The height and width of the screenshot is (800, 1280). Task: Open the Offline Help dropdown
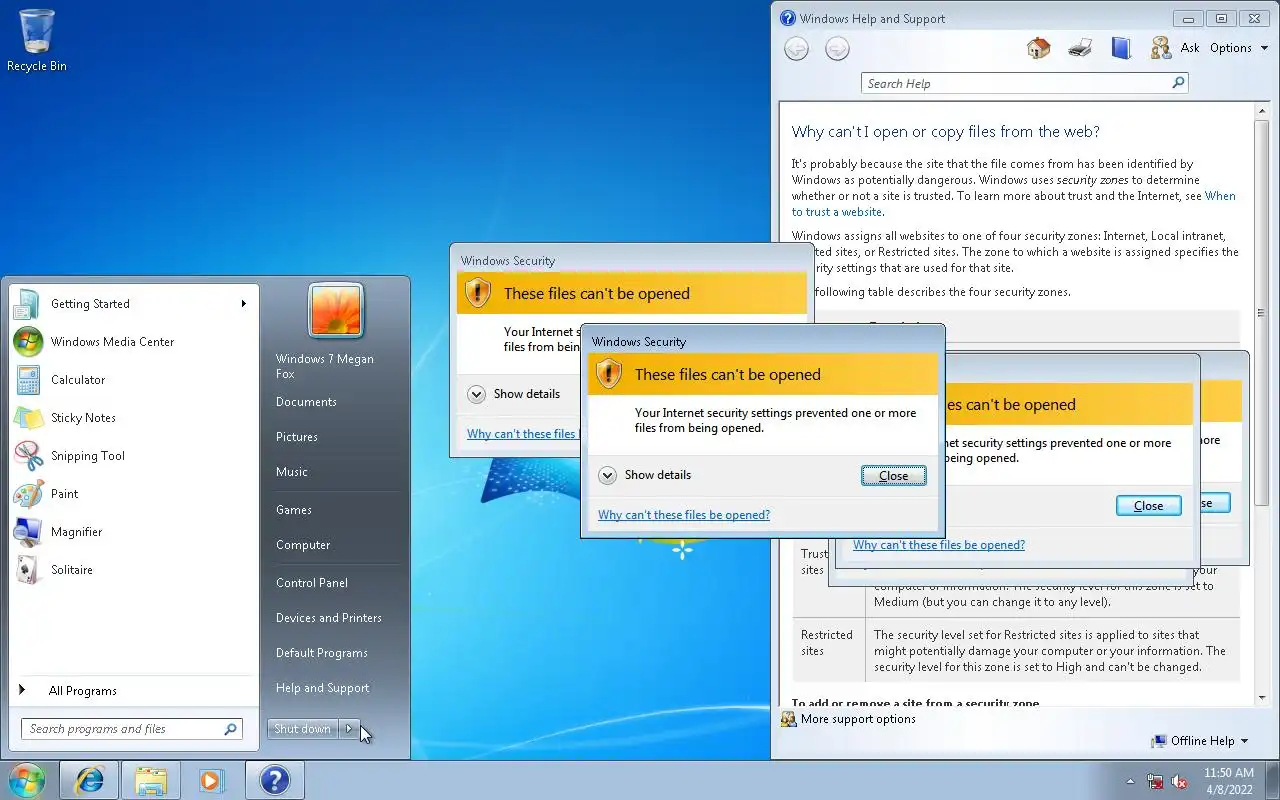1200,741
